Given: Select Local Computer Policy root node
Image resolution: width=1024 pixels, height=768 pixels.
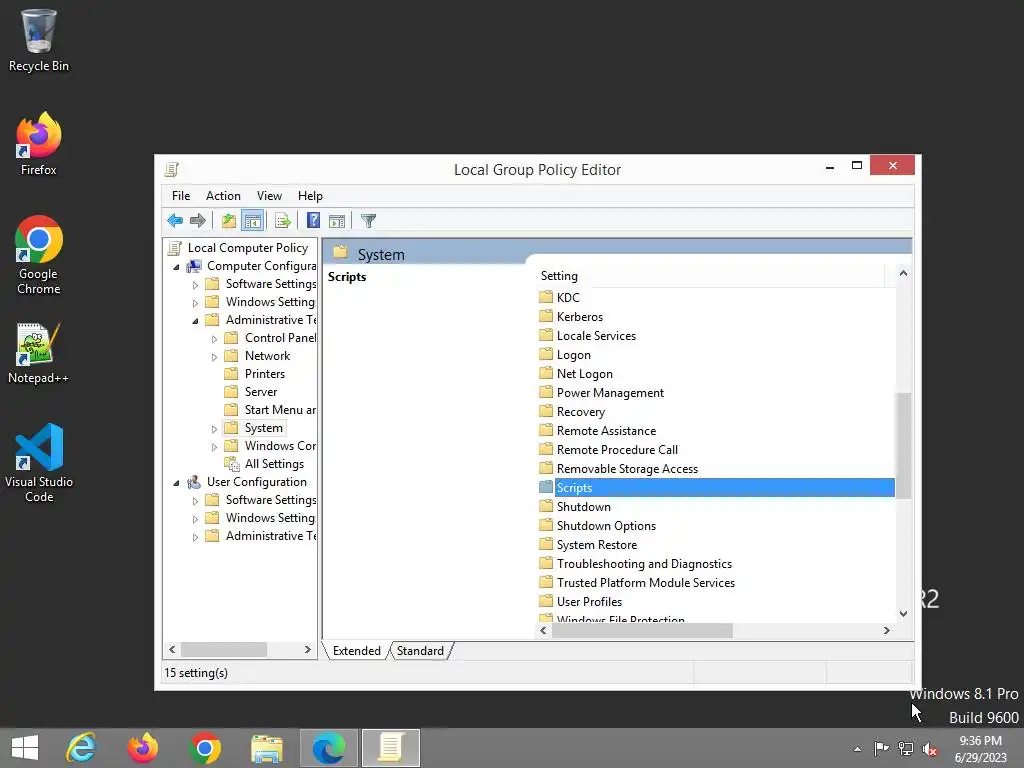Looking at the screenshot, I should coord(248,248).
